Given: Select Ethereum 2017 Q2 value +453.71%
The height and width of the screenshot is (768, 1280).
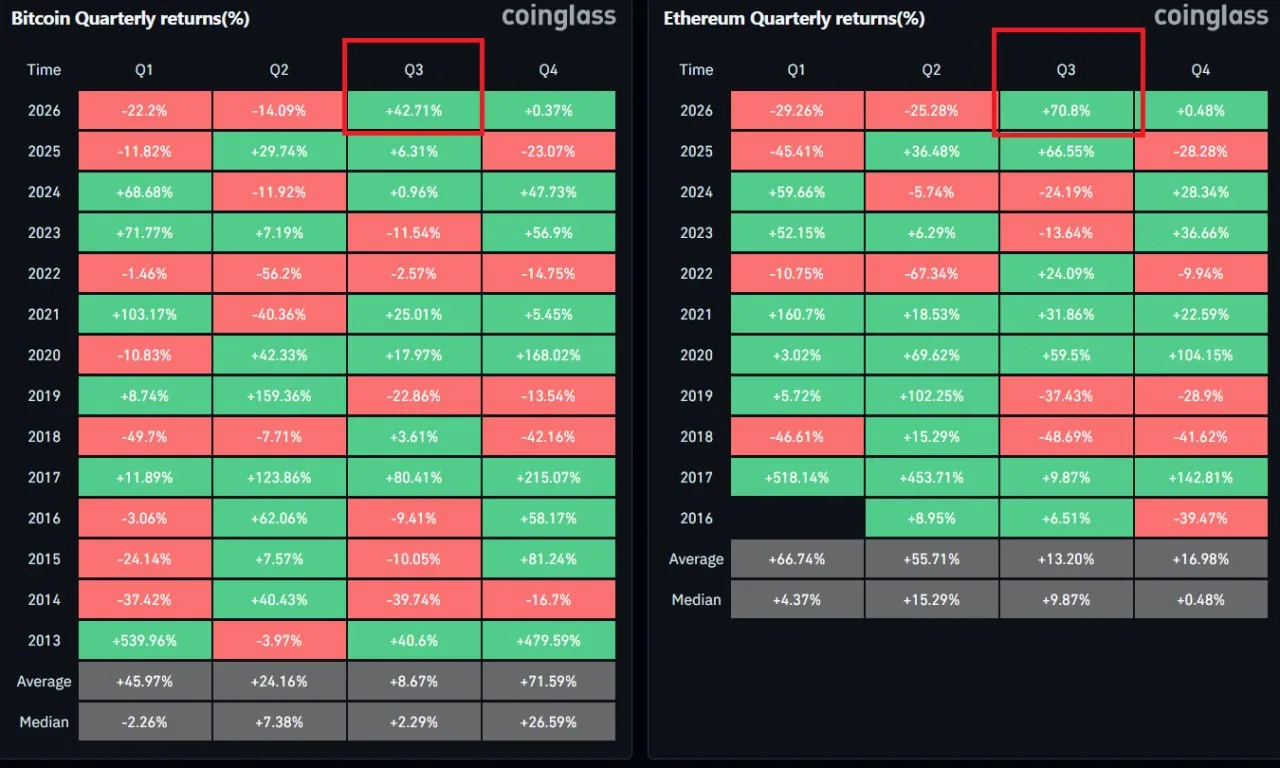Looking at the screenshot, I should click(x=931, y=477).
